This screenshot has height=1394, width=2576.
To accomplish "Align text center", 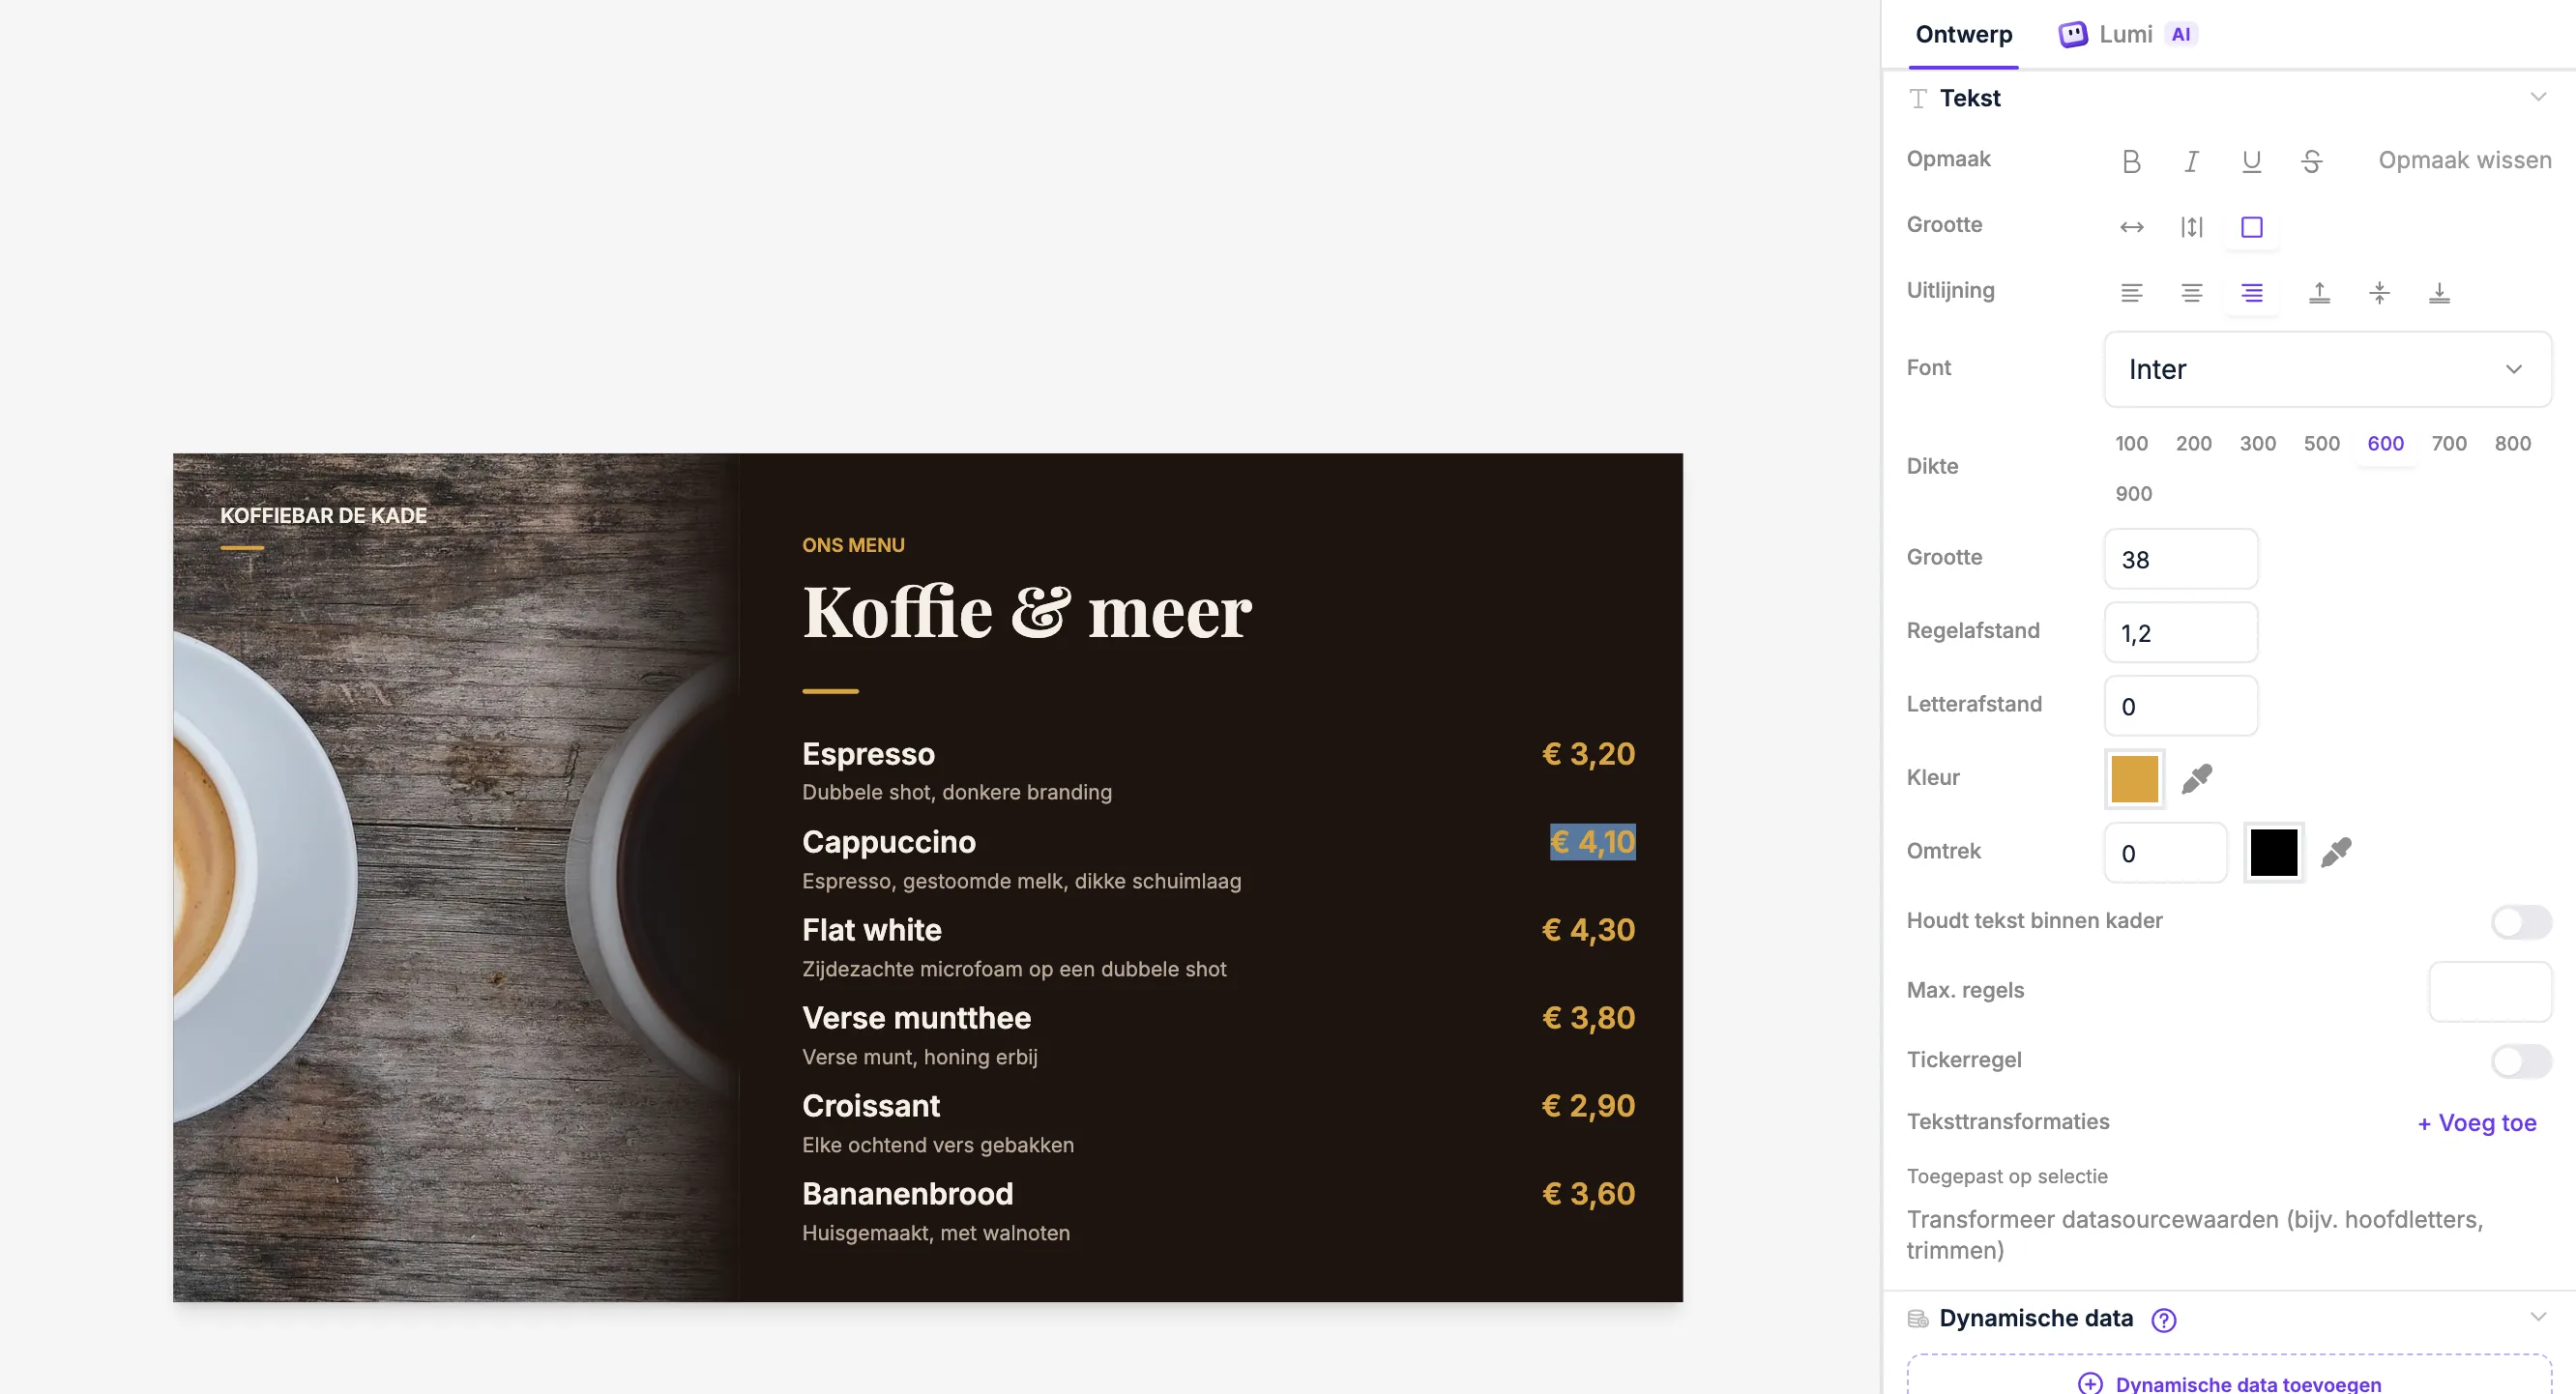I will 2191,293.
